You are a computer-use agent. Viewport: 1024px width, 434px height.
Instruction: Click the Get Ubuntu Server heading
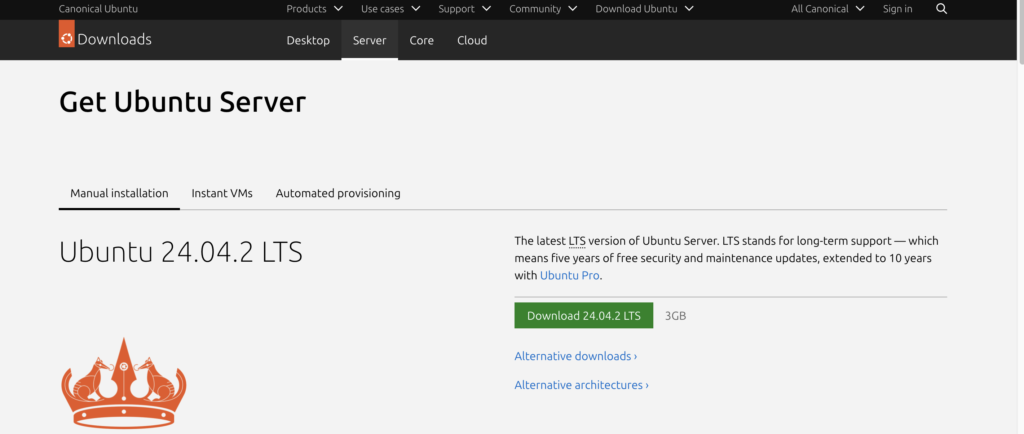(x=182, y=102)
